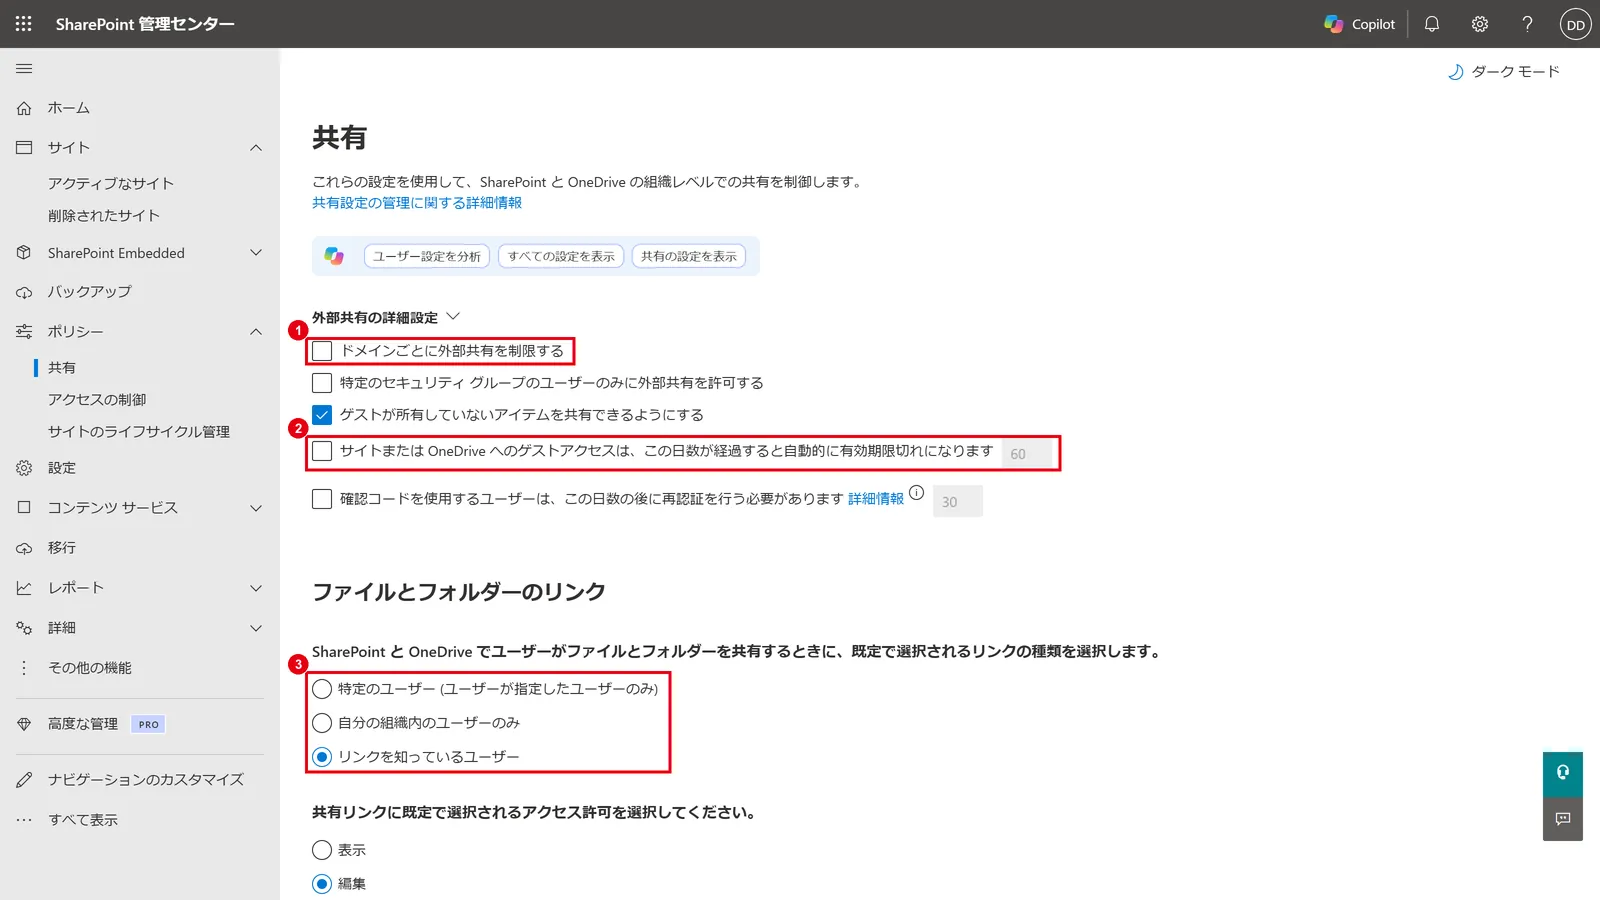The height and width of the screenshot is (900, 1600).
Task: Click the 設定 gear icon in sidebar
Action: click(24, 468)
